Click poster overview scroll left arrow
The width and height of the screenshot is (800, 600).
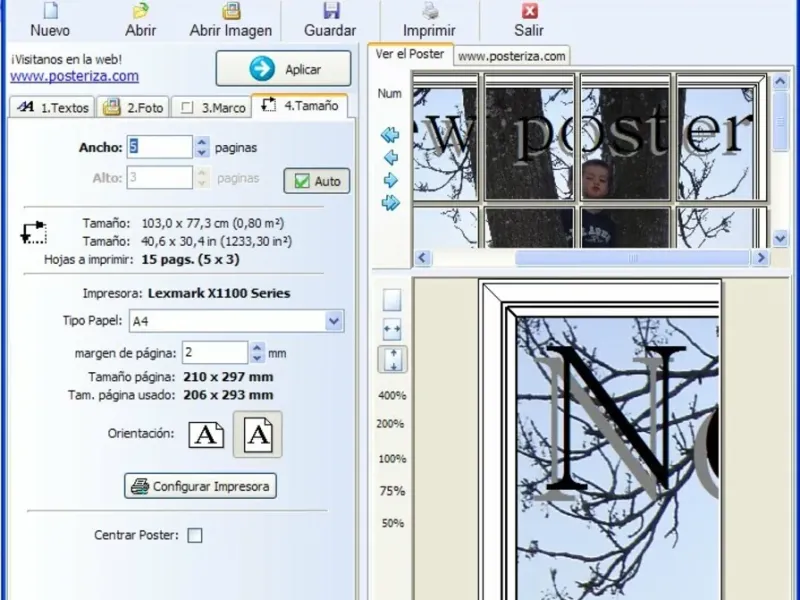click(x=422, y=258)
